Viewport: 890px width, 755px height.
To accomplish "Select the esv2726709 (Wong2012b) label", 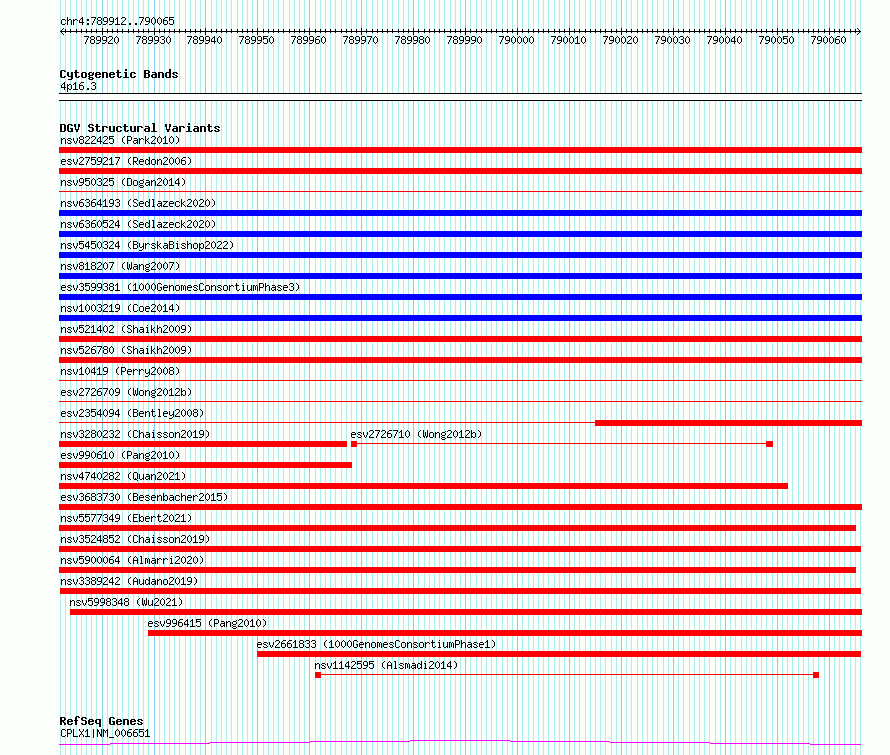I will [x=126, y=392].
